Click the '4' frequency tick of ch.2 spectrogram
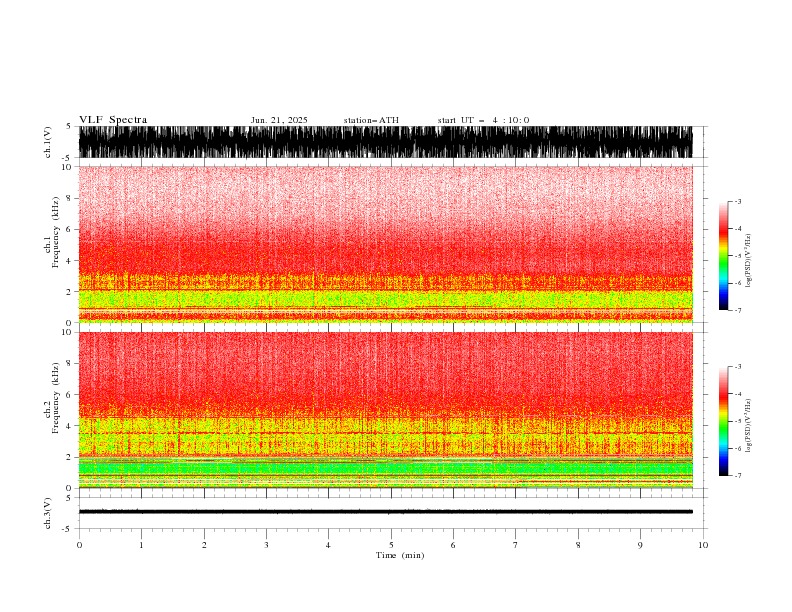792x612 pixels. tap(70, 426)
